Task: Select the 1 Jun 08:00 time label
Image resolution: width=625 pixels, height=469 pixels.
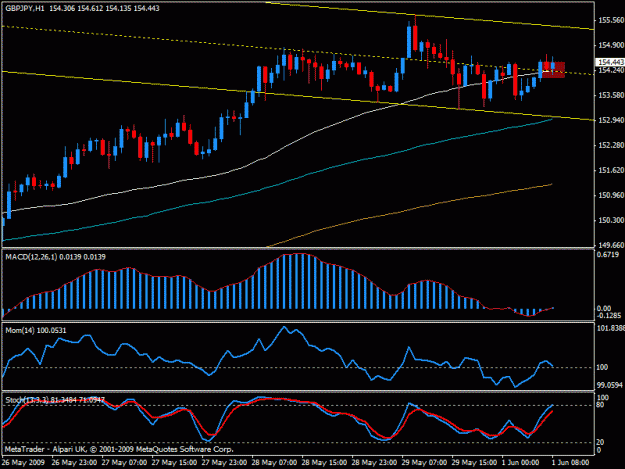Action: point(570,463)
